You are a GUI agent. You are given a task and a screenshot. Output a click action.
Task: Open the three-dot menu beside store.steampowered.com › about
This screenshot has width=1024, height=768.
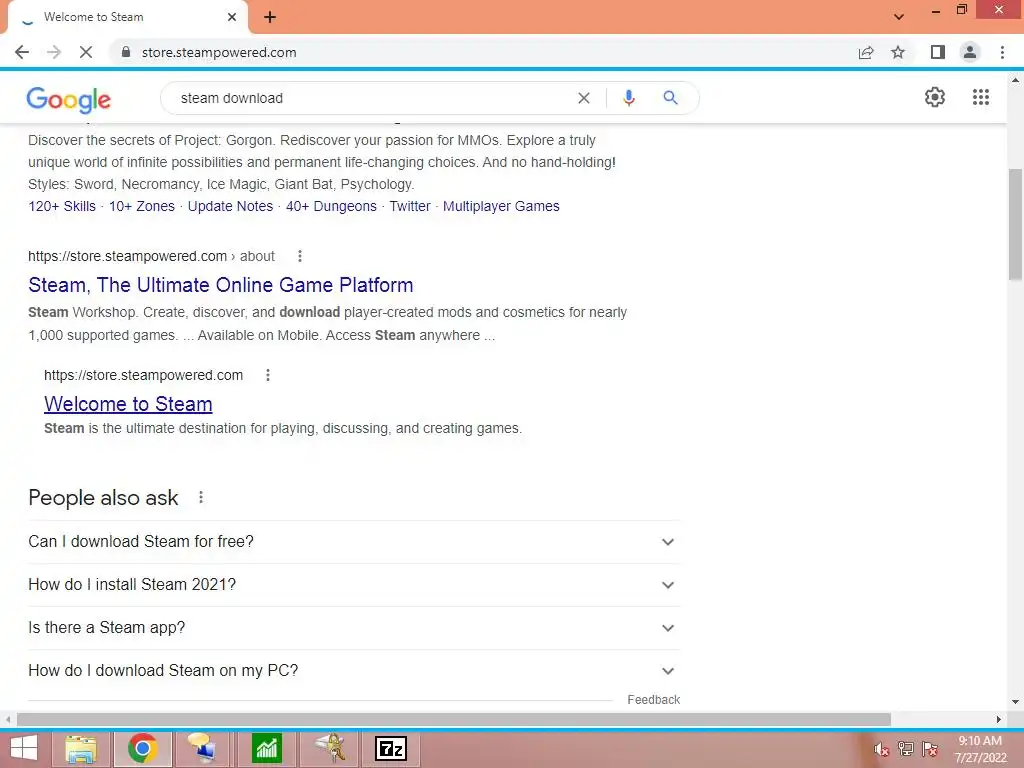pyautogui.click(x=300, y=256)
